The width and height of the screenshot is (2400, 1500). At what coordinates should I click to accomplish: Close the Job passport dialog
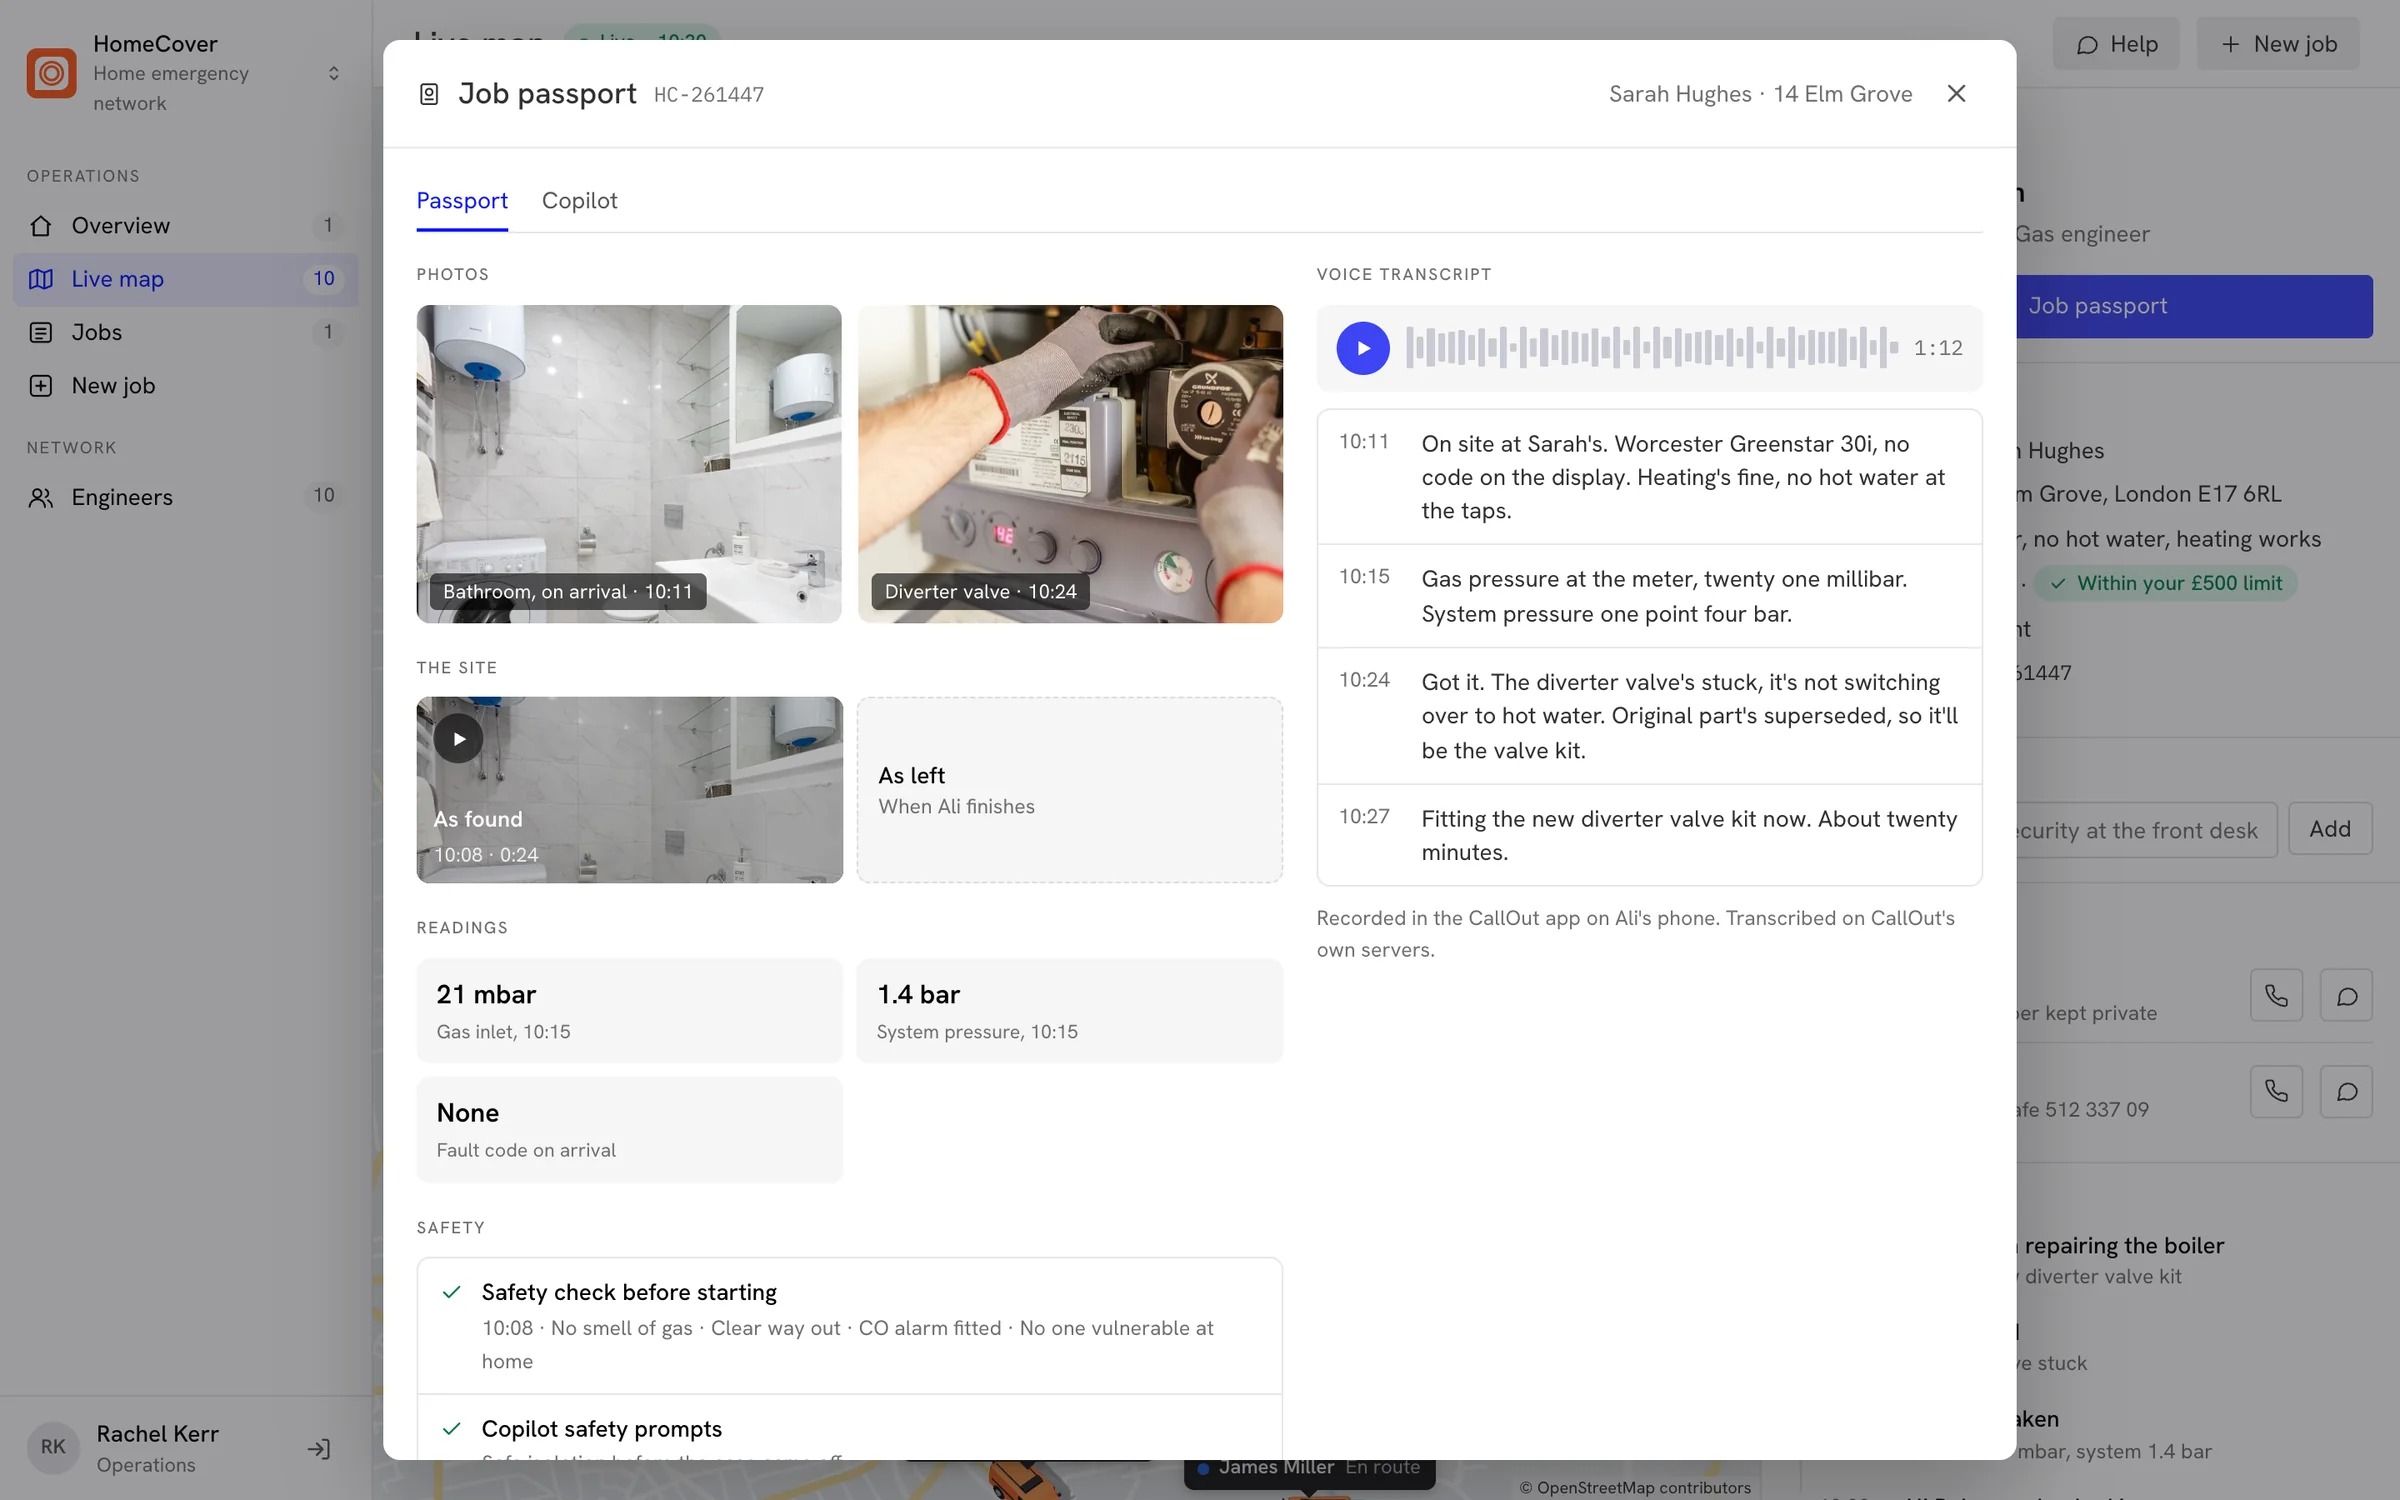click(1957, 93)
